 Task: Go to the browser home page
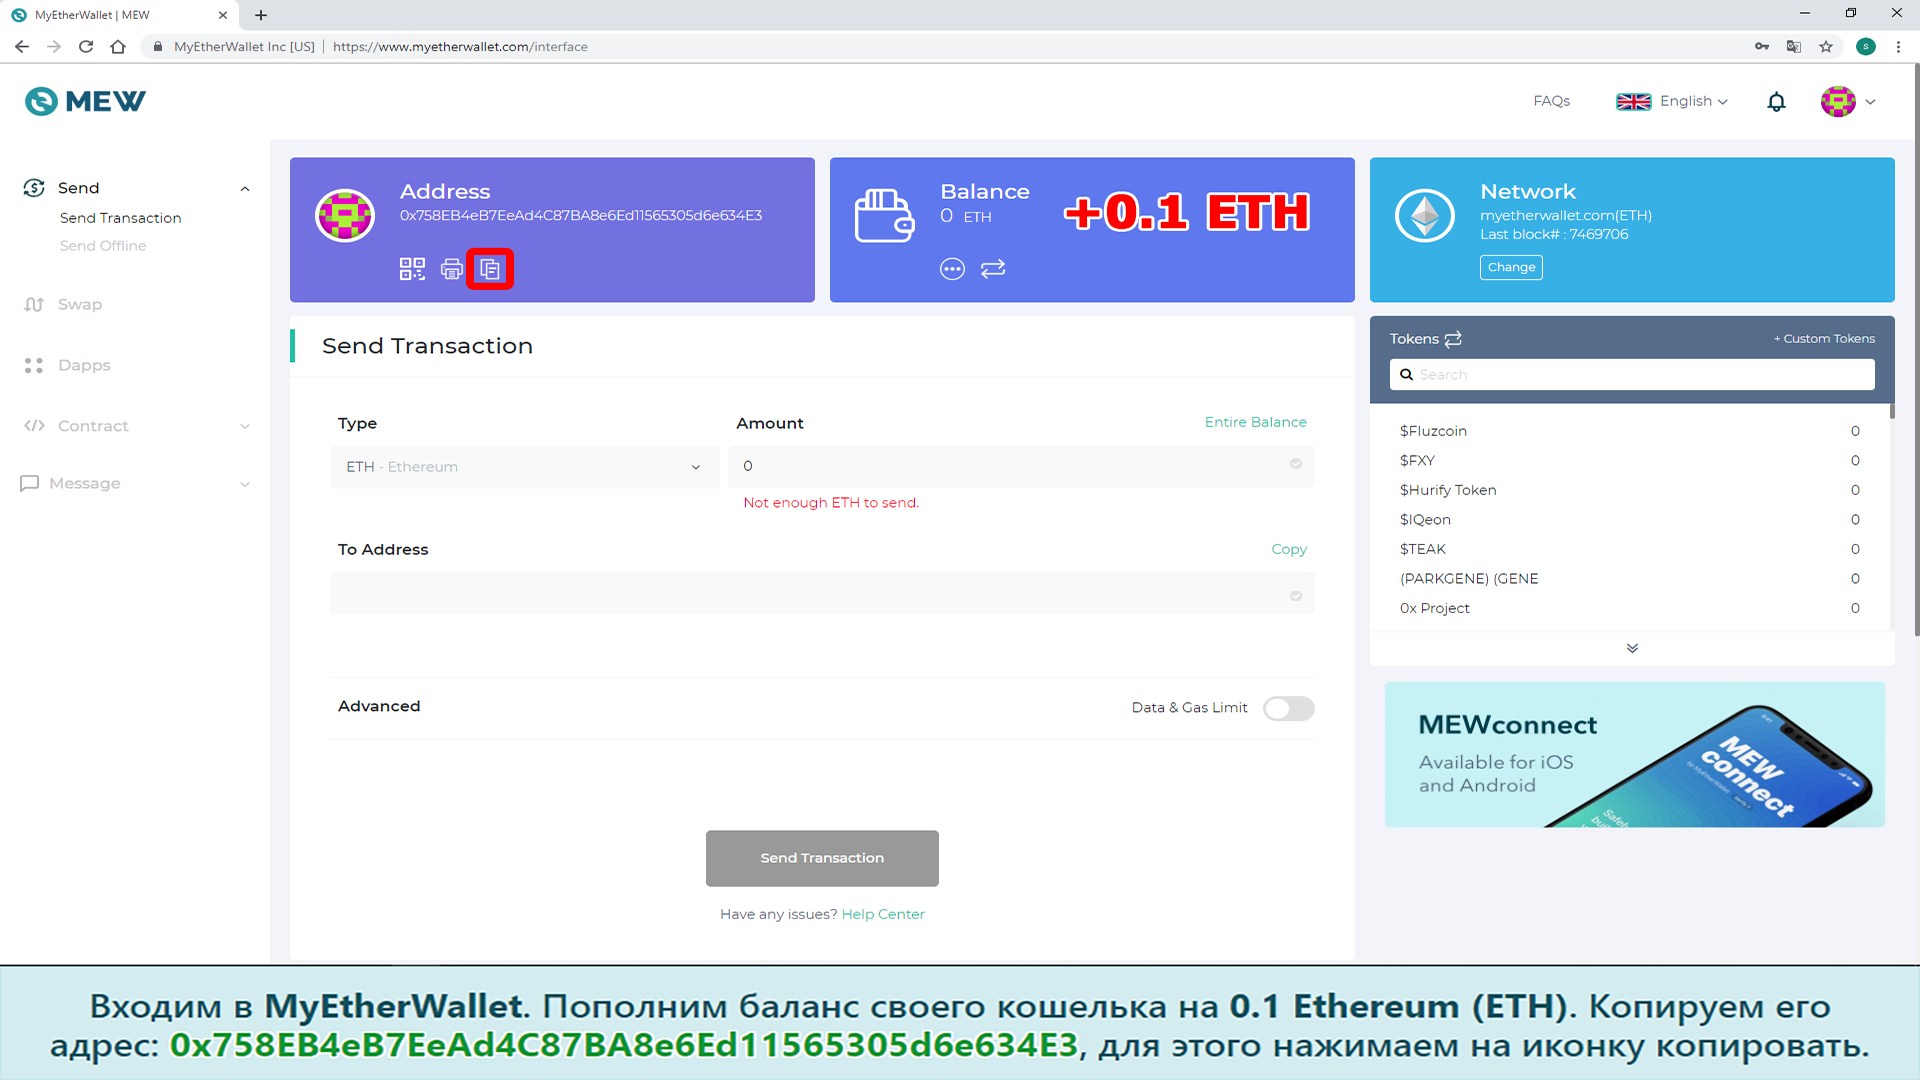click(118, 47)
